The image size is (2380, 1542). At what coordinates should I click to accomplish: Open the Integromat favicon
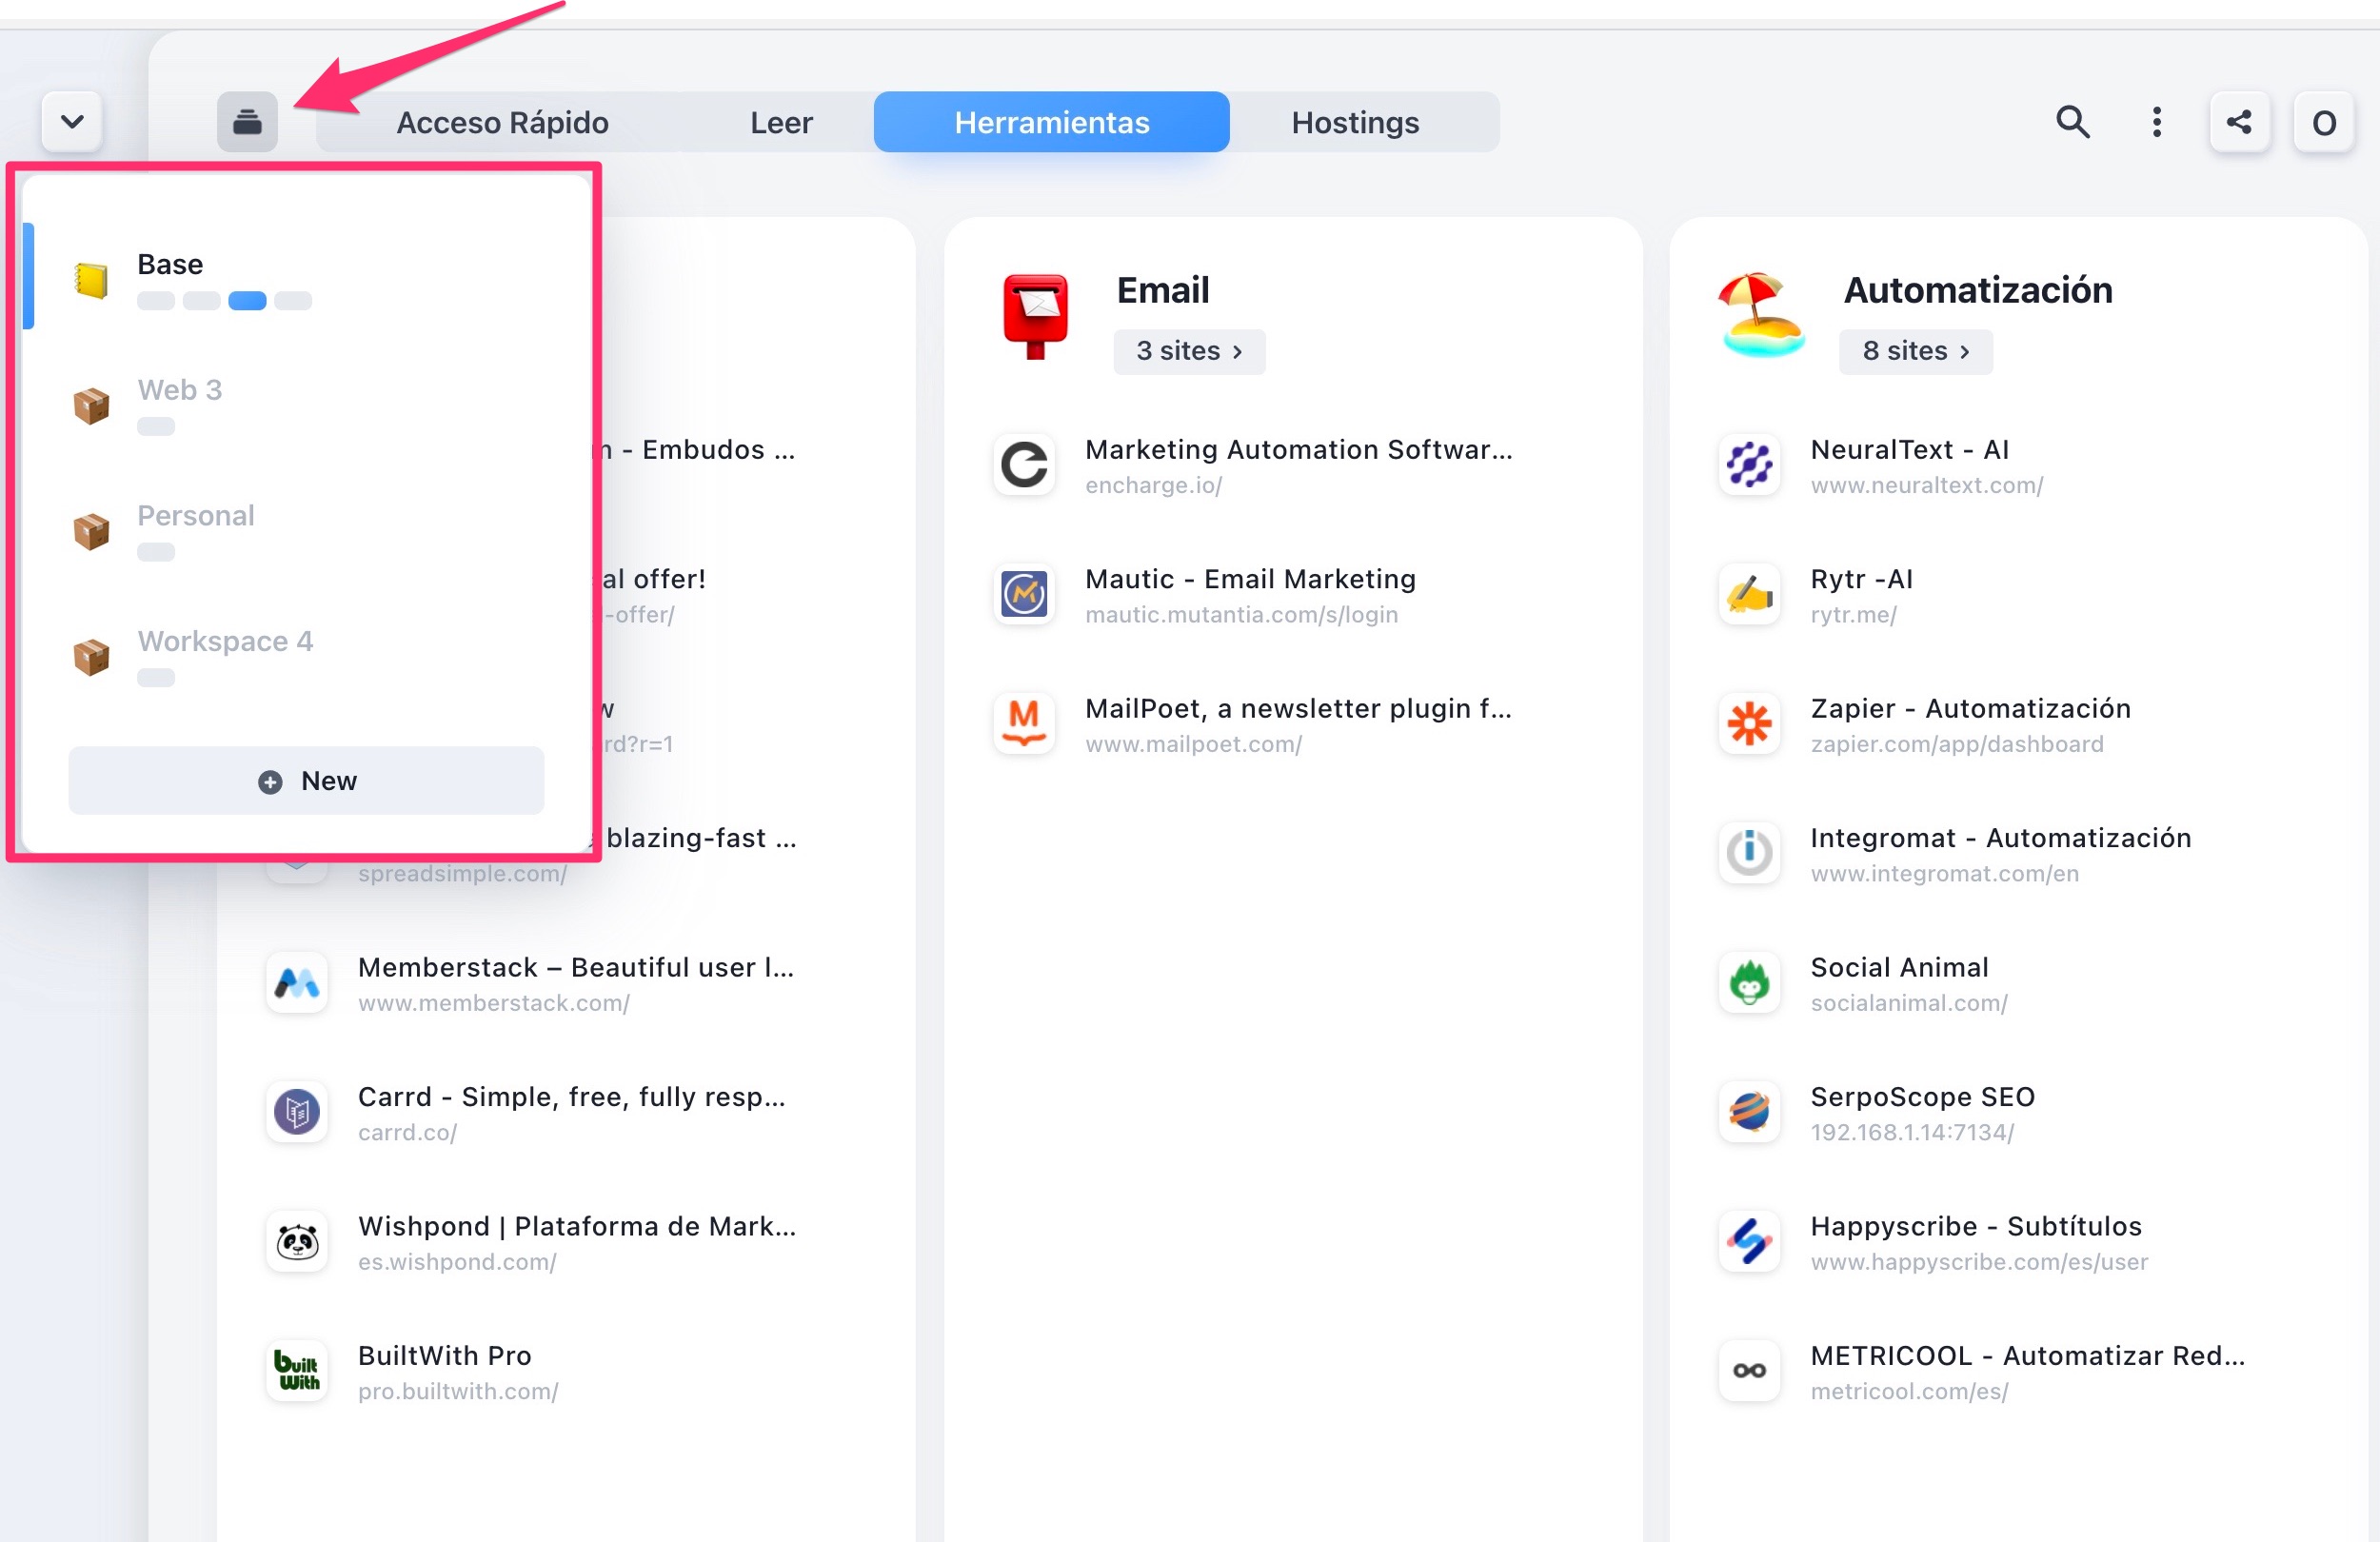[1749, 853]
